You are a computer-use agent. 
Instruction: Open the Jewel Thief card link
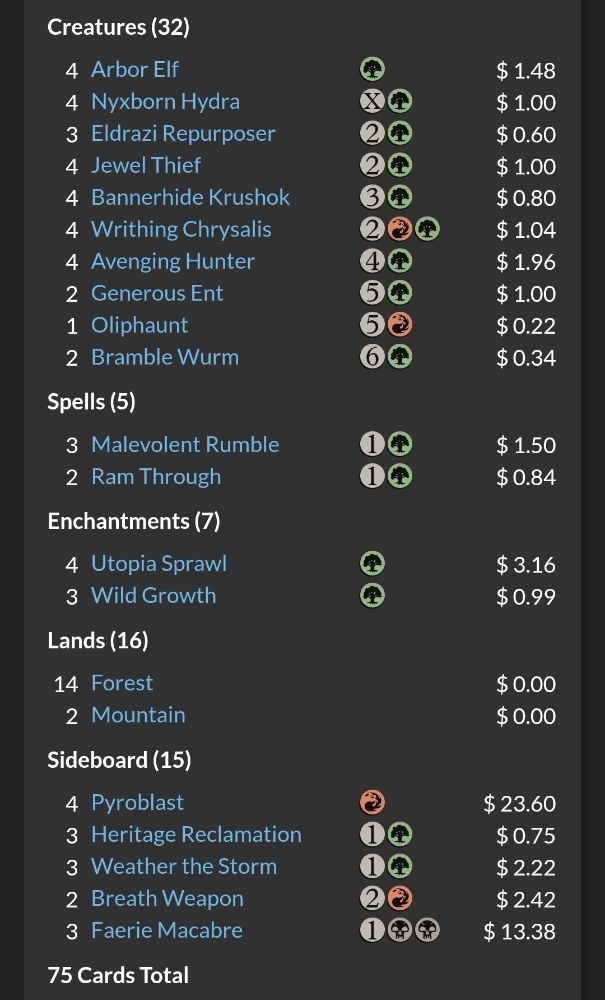[x=146, y=166]
